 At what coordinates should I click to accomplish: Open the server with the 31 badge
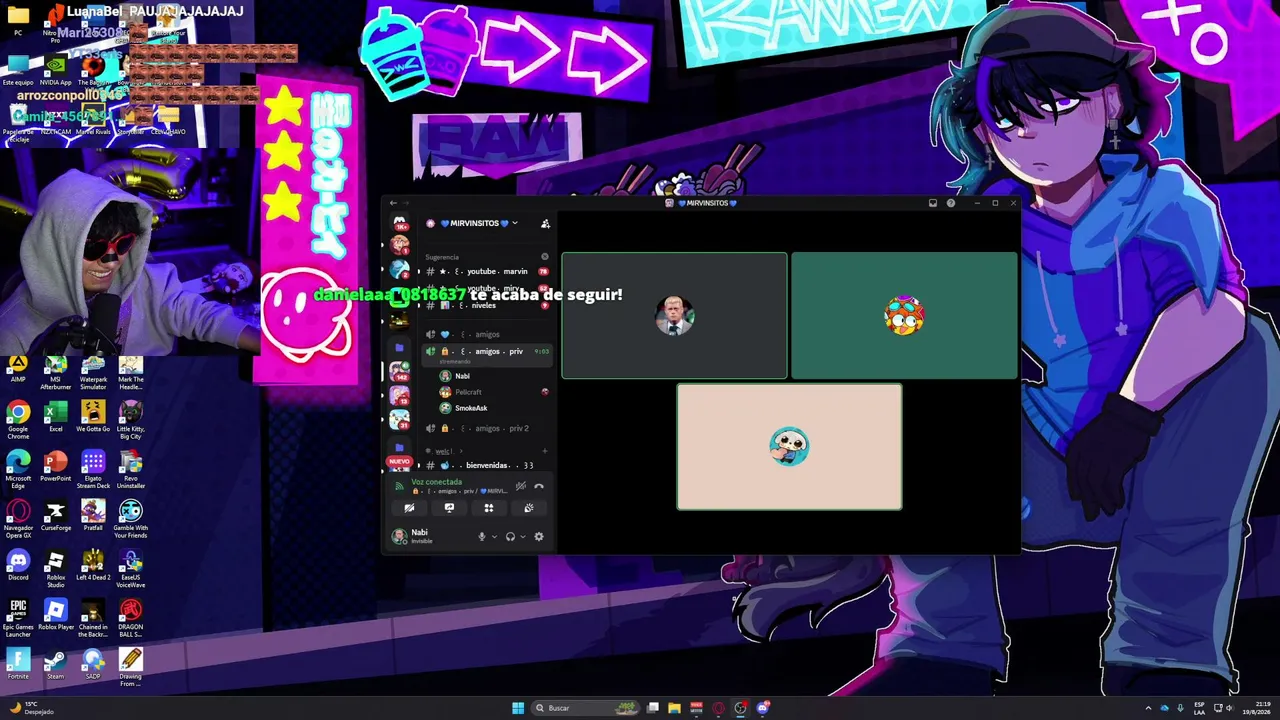399,420
